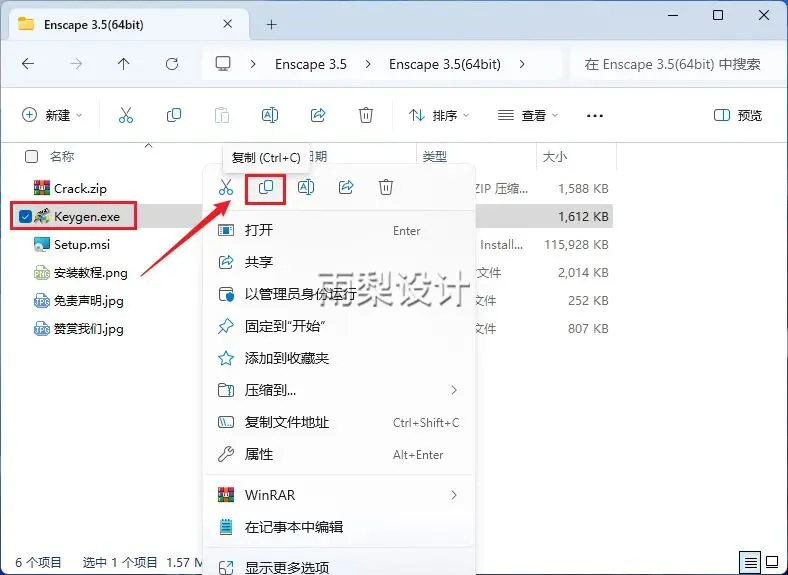Close the Enscape 3.5(64bit) tab
Screen dimensions: 788x575
[228, 24]
